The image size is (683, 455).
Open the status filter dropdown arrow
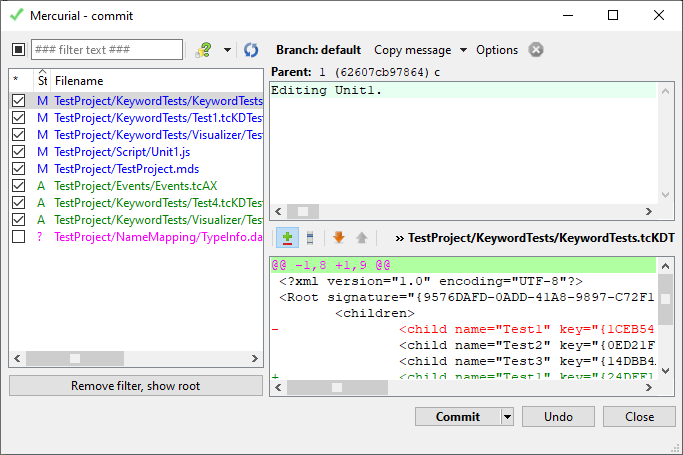point(227,50)
